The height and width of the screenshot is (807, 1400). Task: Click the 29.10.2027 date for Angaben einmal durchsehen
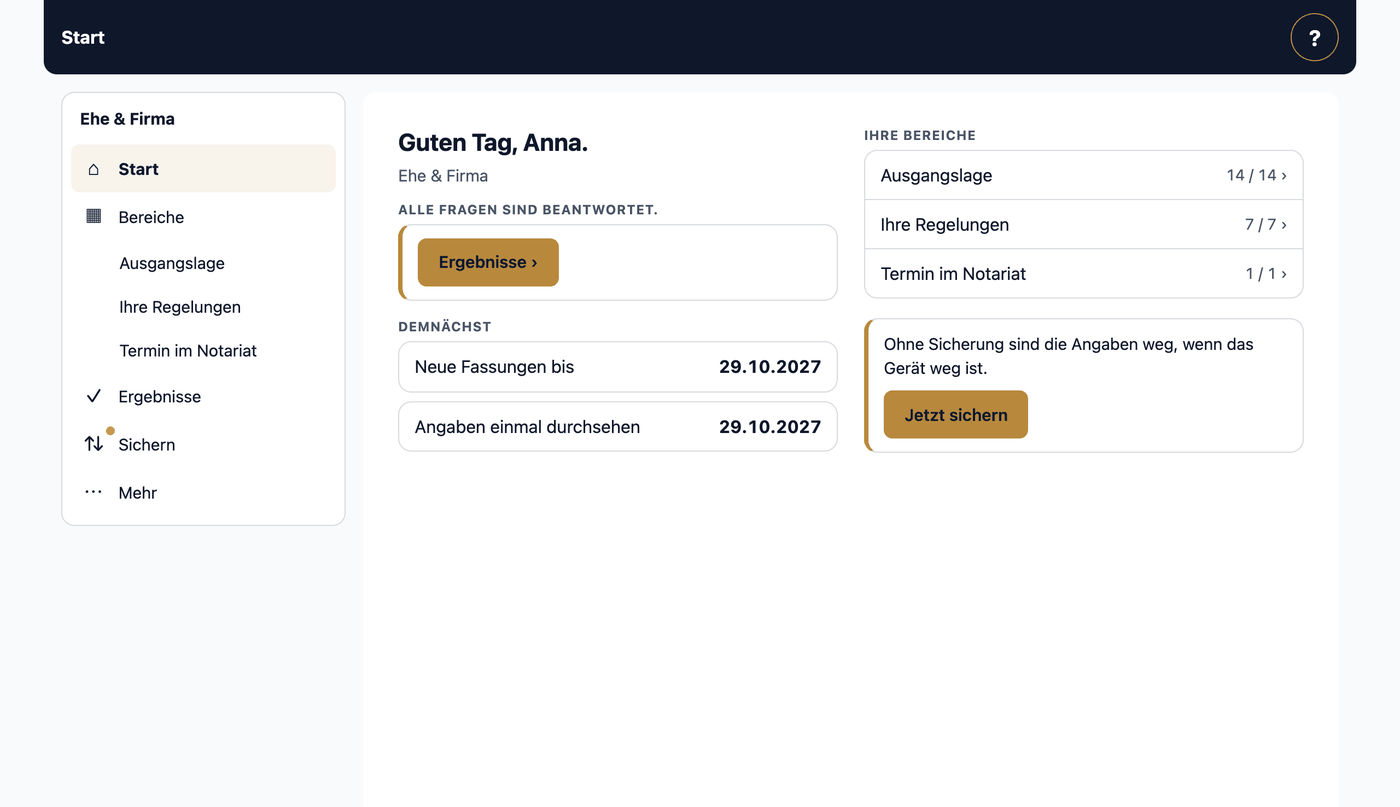pyautogui.click(x=770, y=427)
